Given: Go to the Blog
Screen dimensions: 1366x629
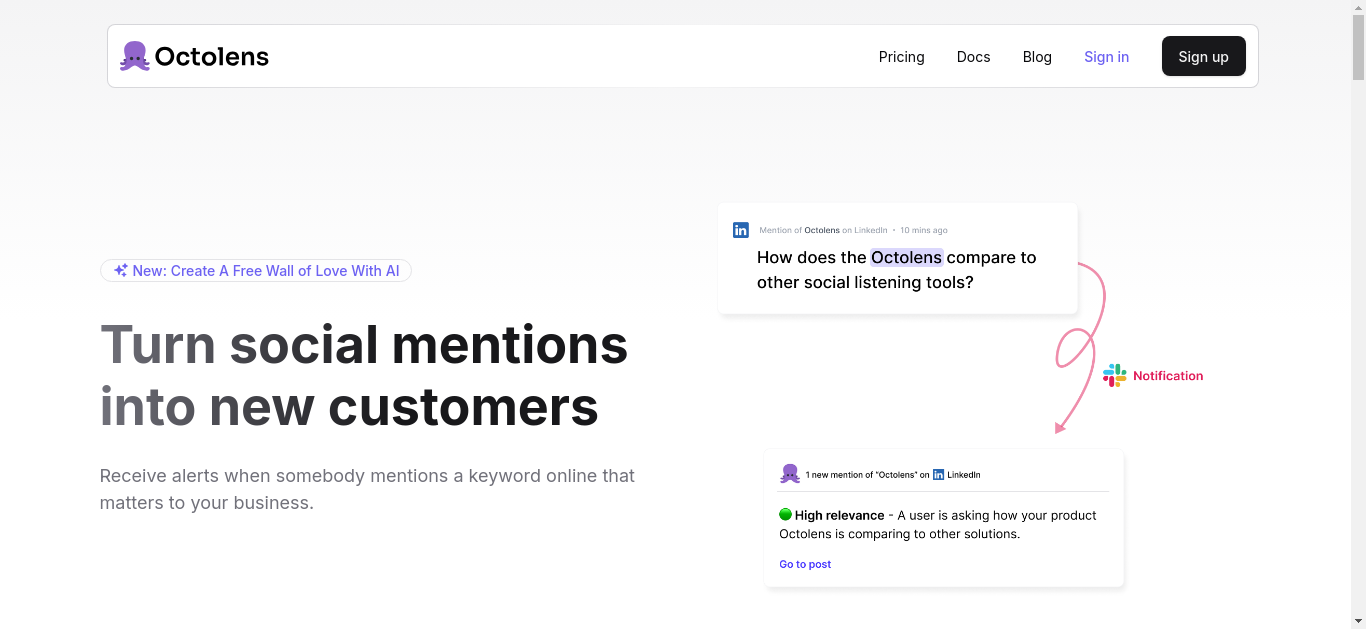Looking at the screenshot, I should pyautogui.click(x=1037, y=57).
